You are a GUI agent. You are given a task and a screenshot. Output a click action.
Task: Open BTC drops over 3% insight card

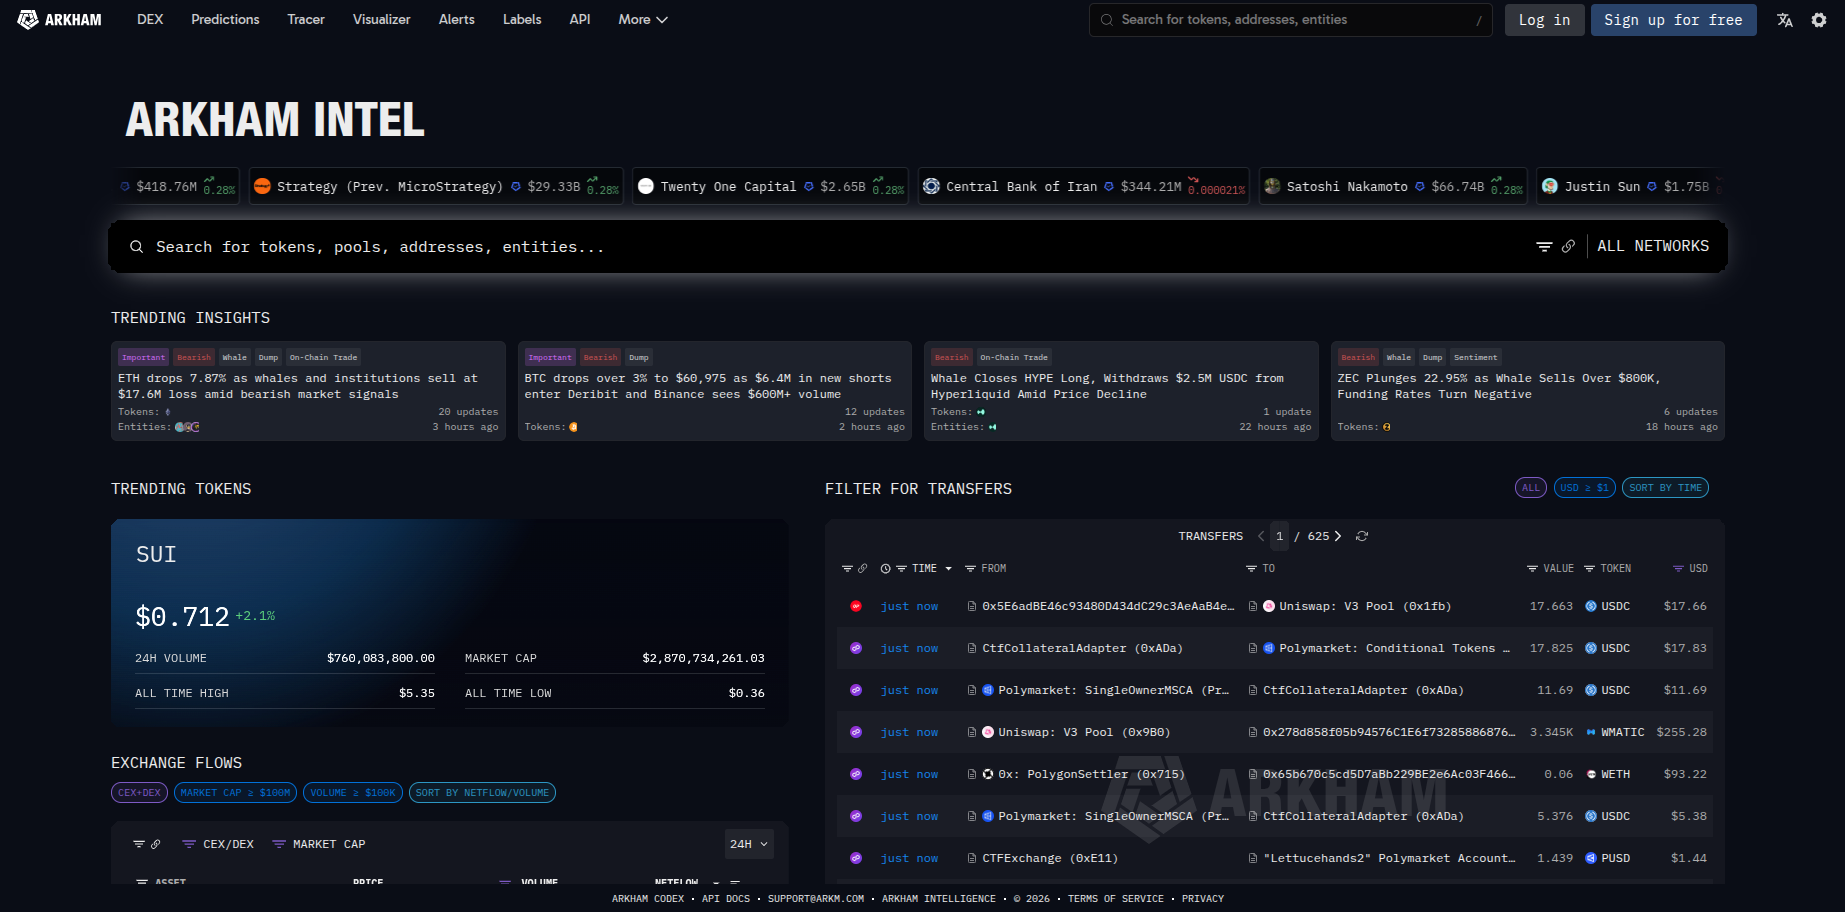[x=714, y=391]
